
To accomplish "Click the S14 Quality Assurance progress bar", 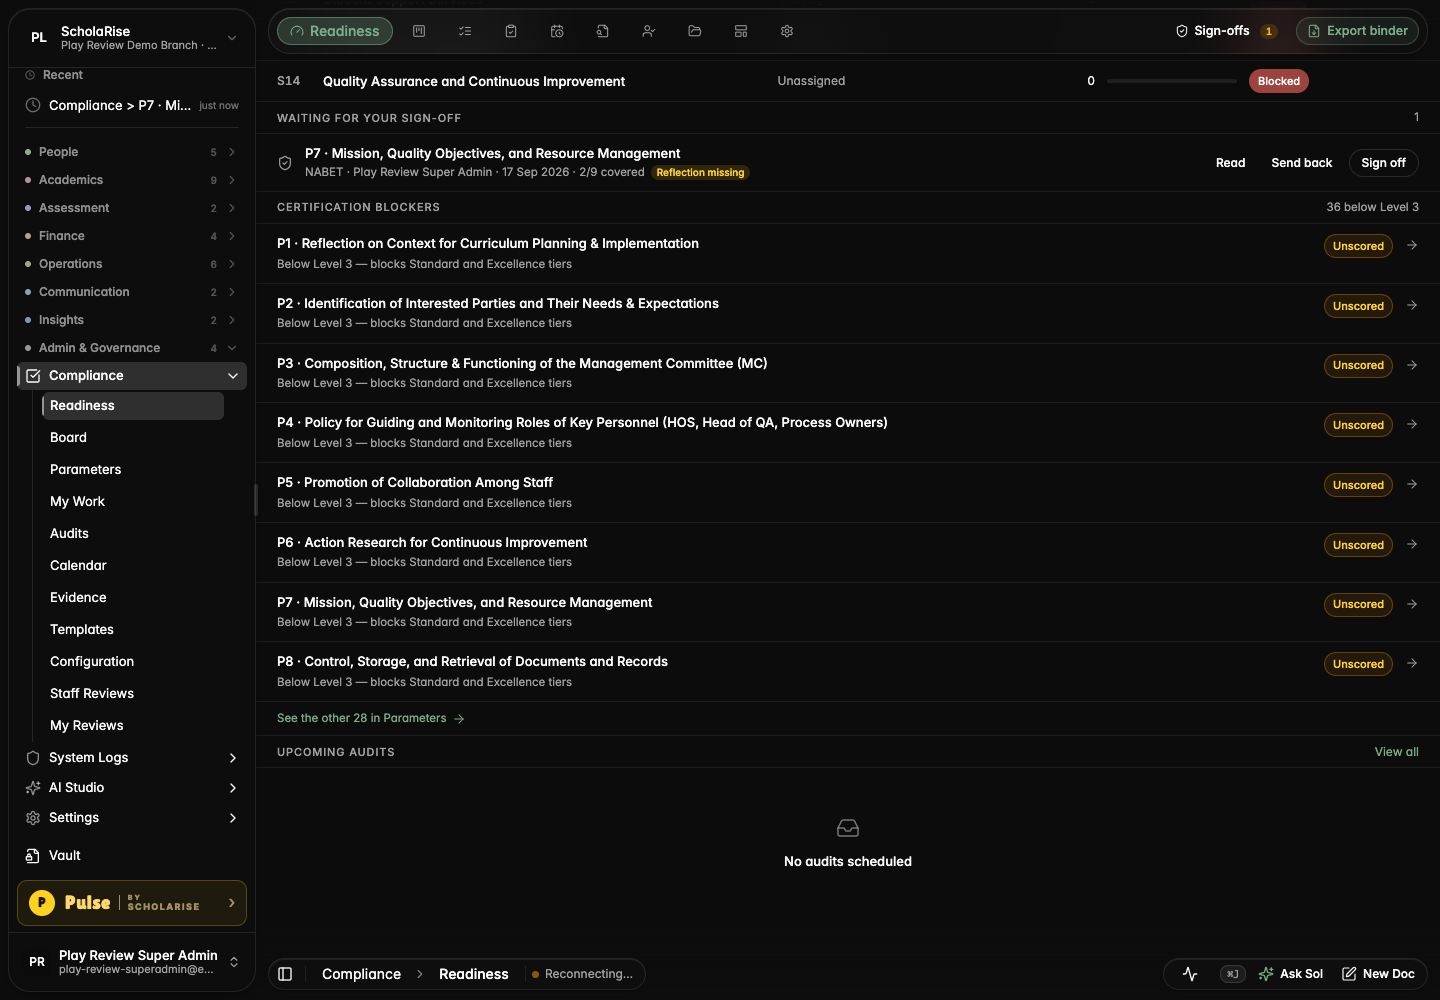I will 1172,81.
